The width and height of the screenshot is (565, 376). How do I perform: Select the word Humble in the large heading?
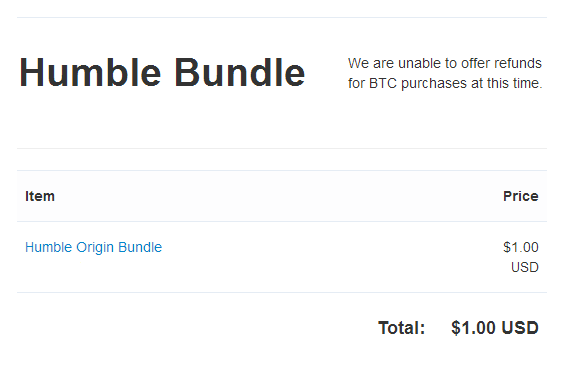coord(90,73)
